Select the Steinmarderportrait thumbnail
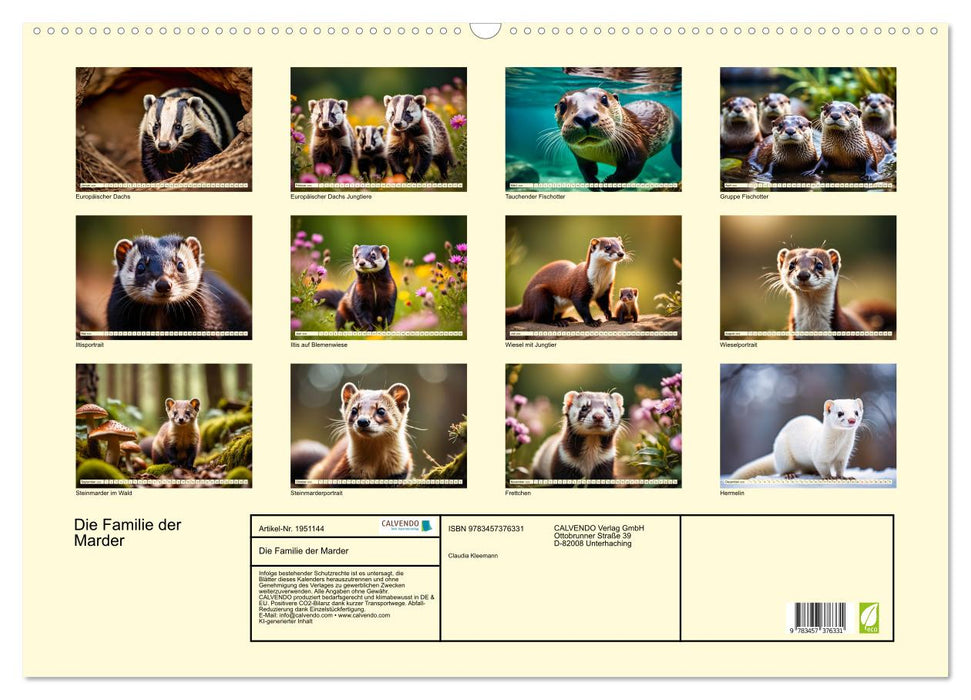971x700 pixels. [x=378, y=425]
